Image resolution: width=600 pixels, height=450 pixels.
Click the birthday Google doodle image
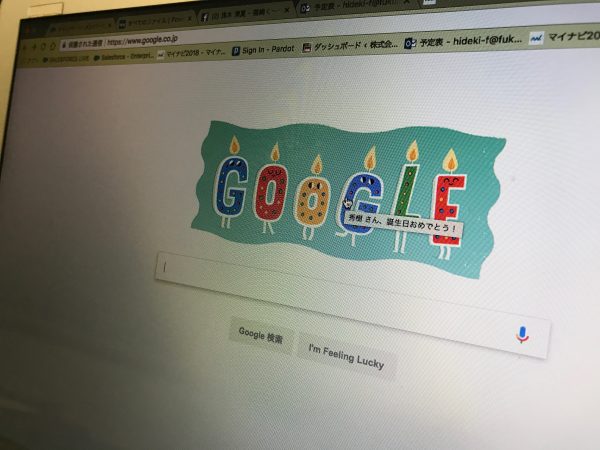(347, 197)
